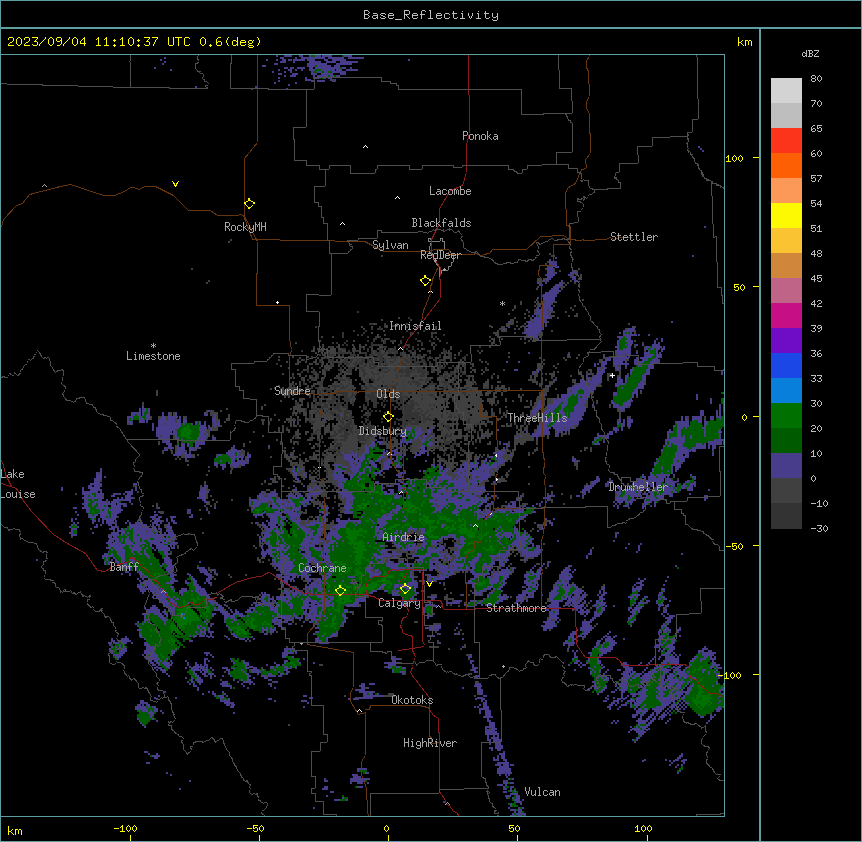Select the orange 57-60 dBZ legend swatch
The image size is (862, 842).
[x=786, y=165]
